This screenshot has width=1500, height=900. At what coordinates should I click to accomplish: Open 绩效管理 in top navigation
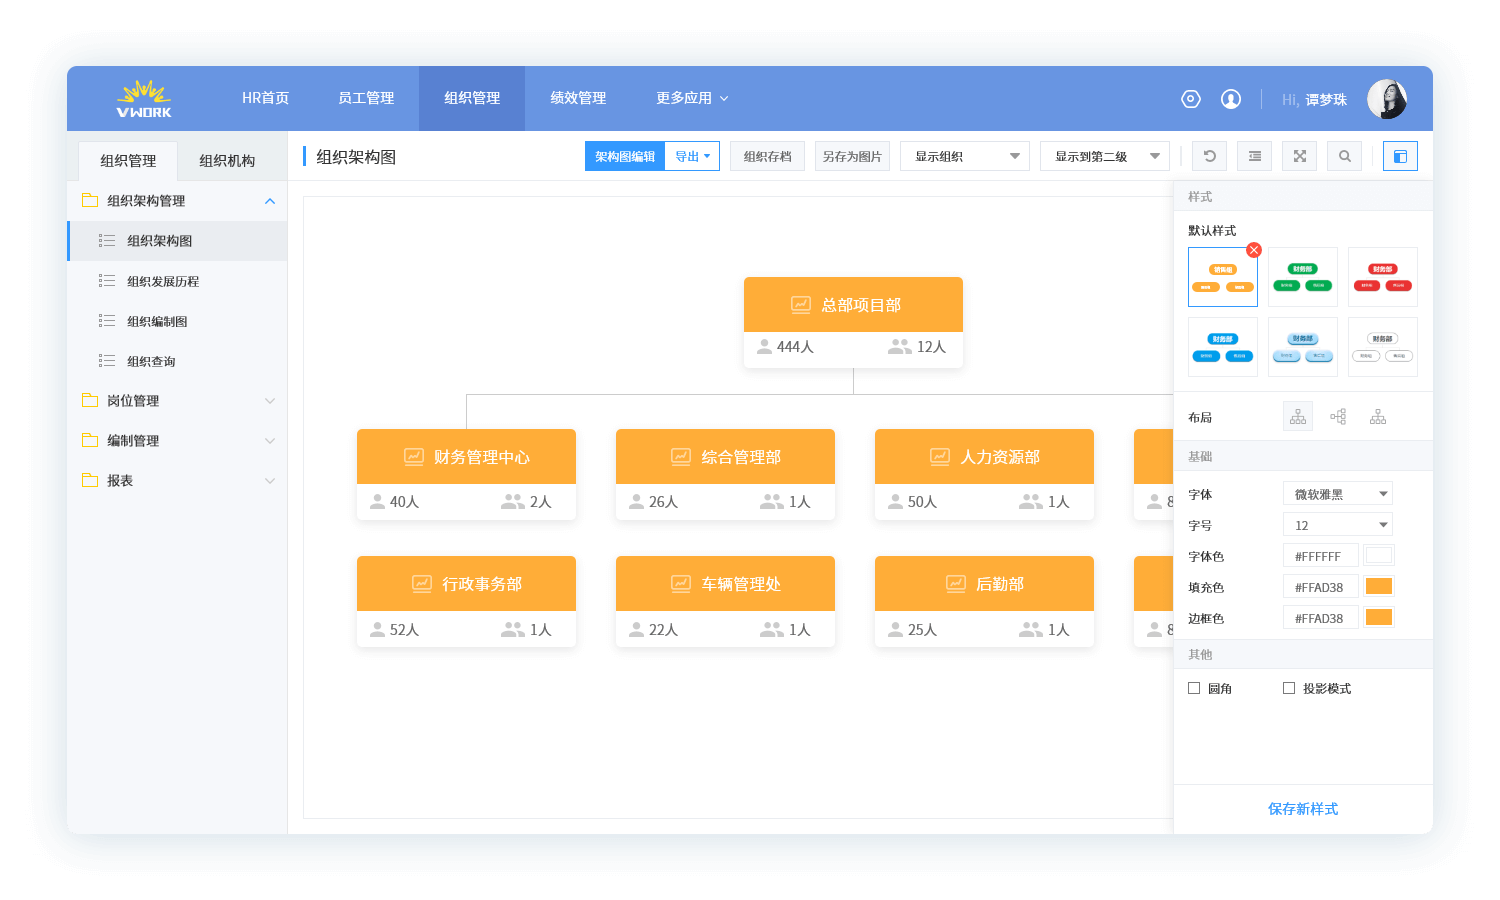click(x=578, y=98)
